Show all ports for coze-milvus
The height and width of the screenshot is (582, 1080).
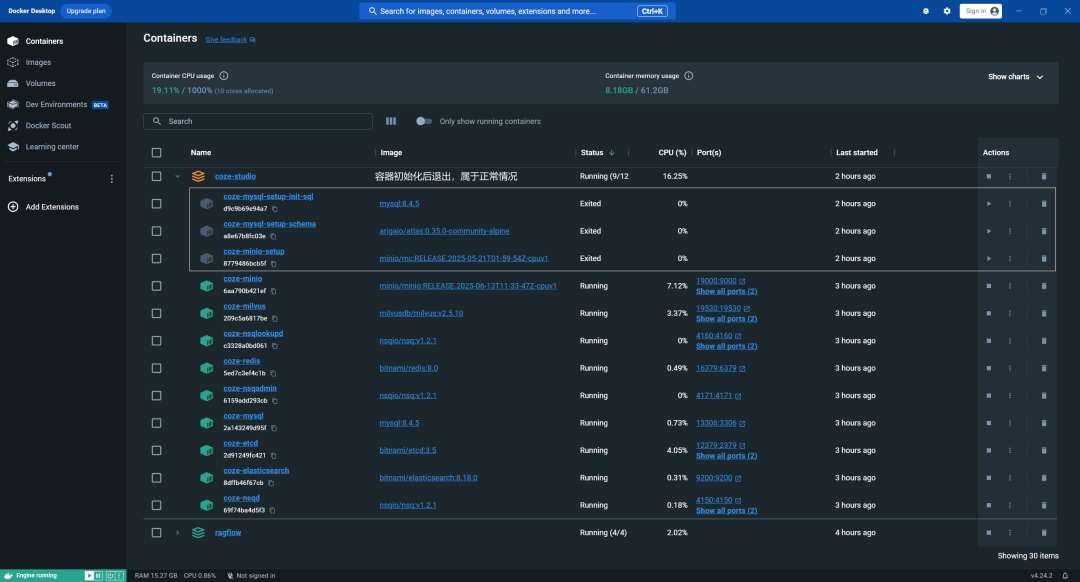coord(726,319)
